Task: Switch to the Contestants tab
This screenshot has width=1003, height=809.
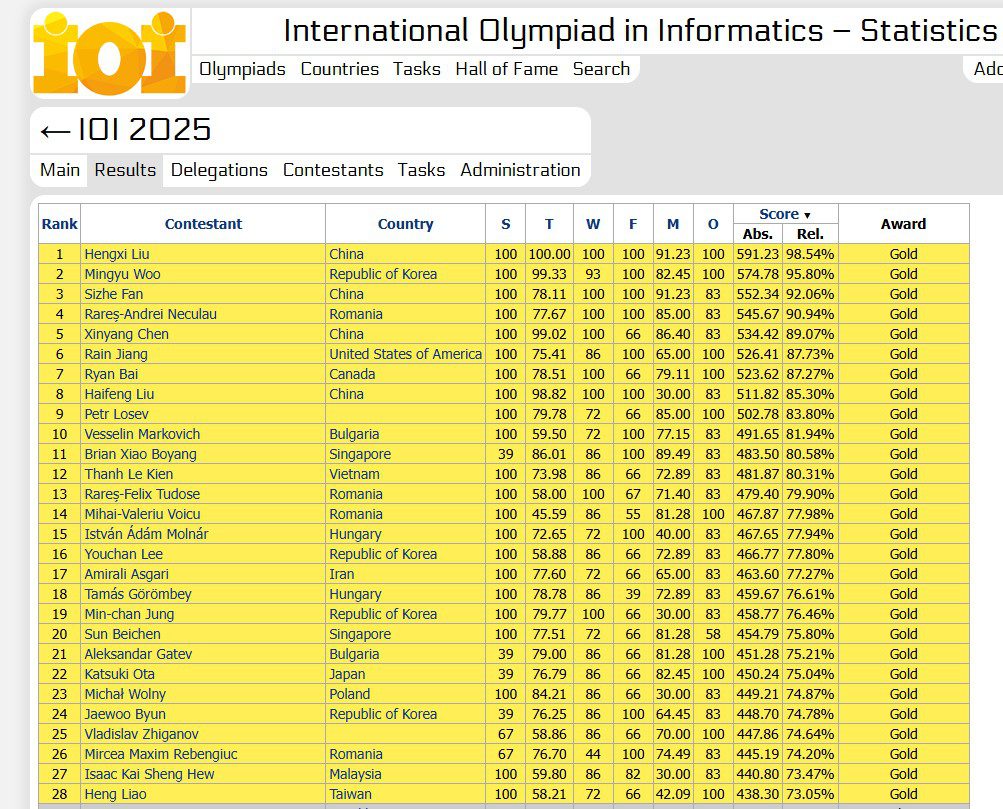Action: (x=333, y=170)
